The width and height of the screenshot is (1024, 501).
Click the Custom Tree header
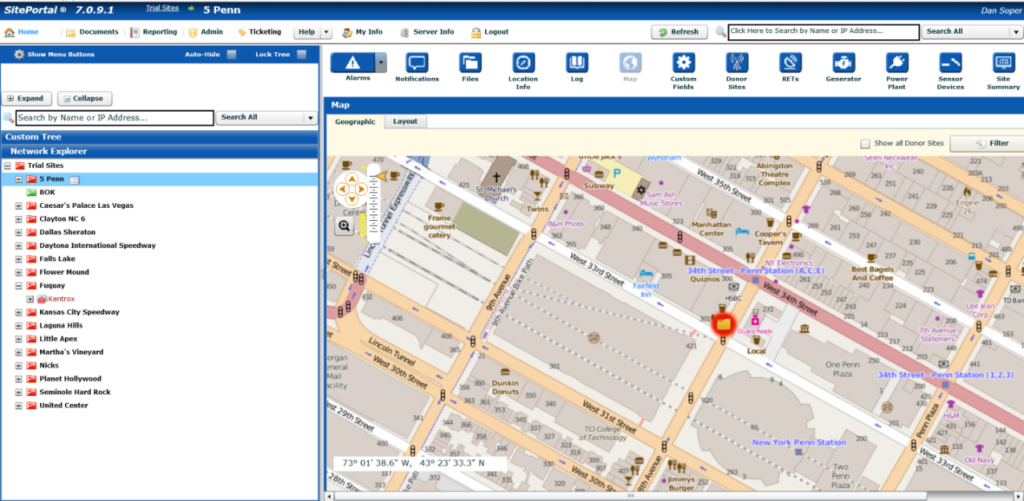click(159, 137)
